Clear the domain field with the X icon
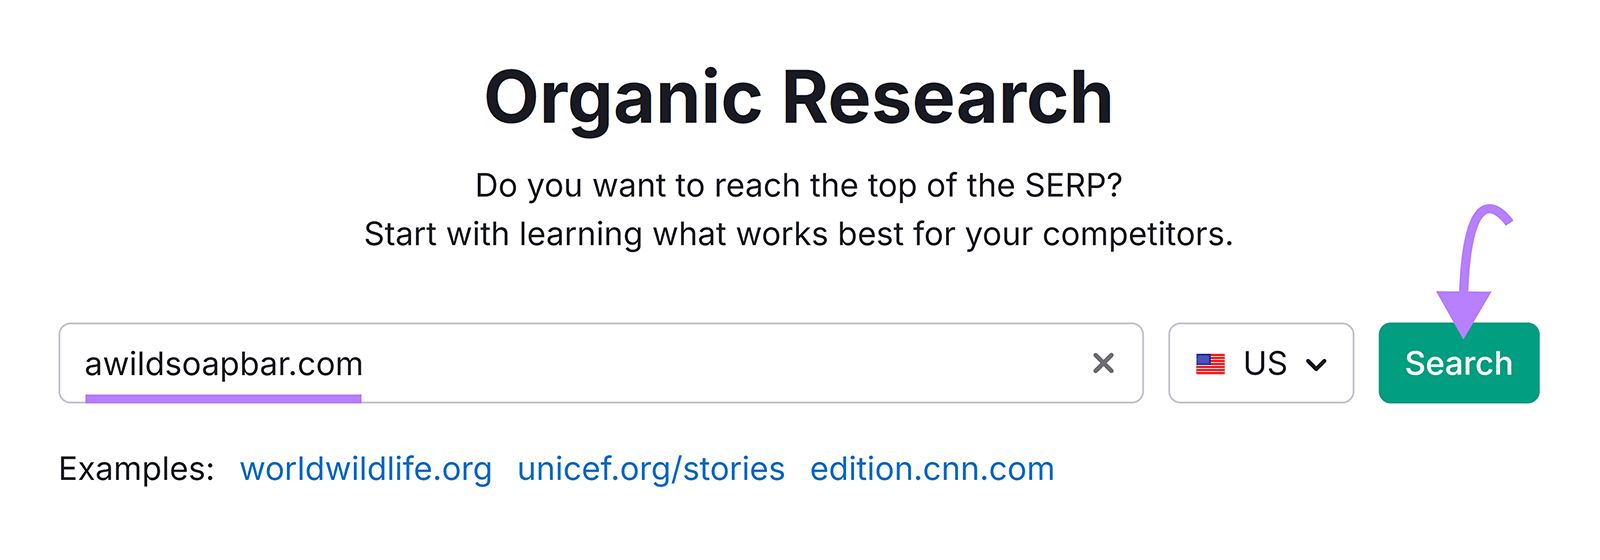Screen dimensions: 1600x560 (x=1103, y=363)
